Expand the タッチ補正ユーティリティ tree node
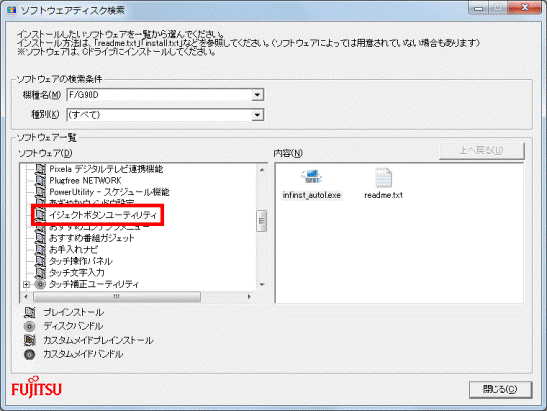547x411 pixels. pyautogui.click(x=26, y=285)
